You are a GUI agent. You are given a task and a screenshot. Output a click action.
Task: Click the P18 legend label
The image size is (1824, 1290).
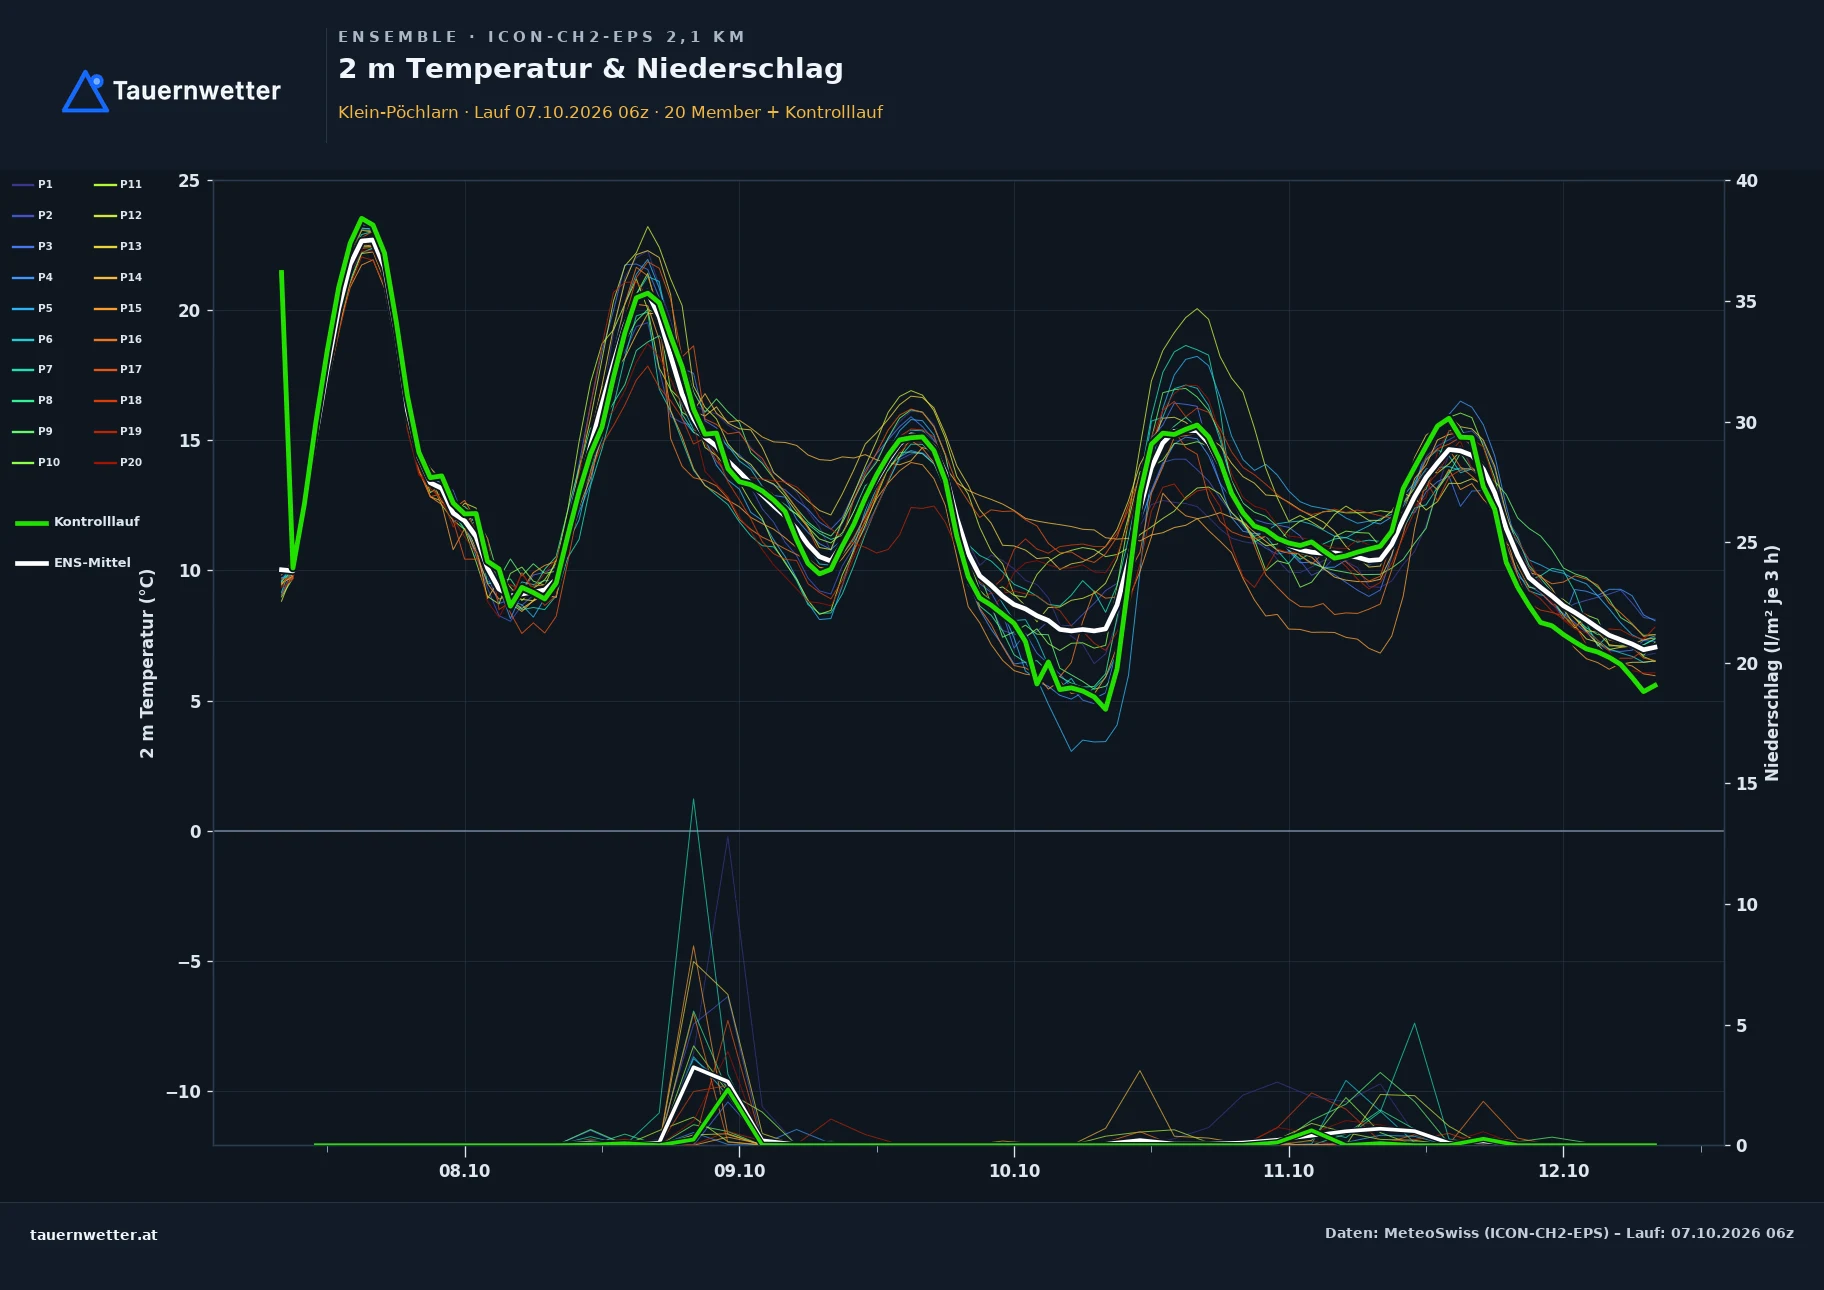coord(131,400)
